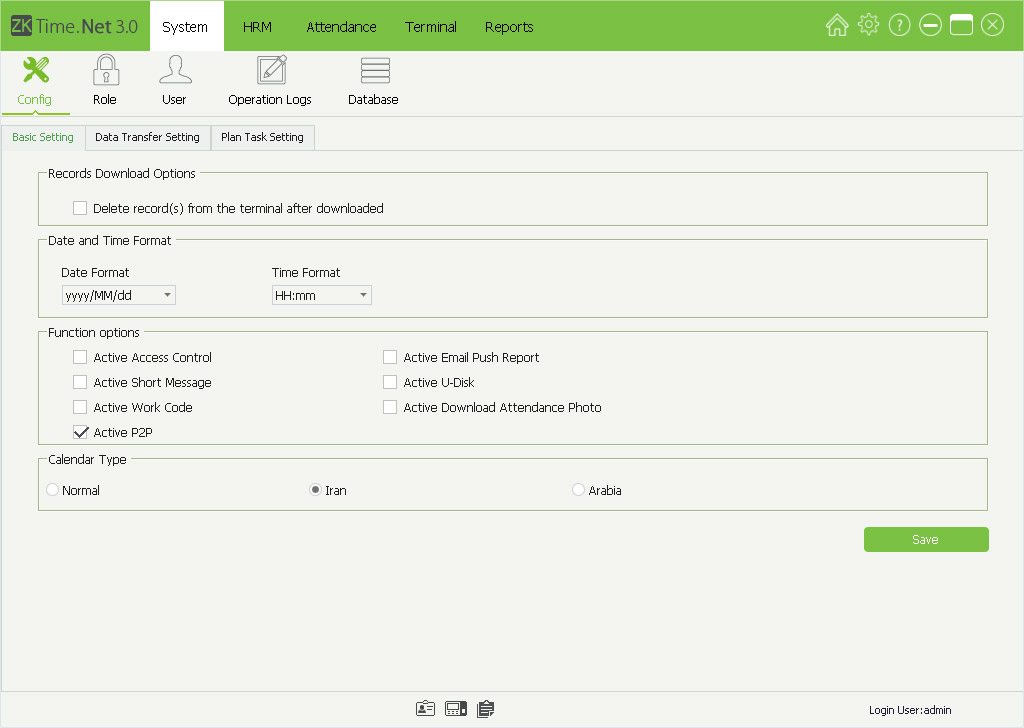The width and height of the screenshot is (1024, 728).
Task: Click the Home icon in title bar
Action: point(837,26)
